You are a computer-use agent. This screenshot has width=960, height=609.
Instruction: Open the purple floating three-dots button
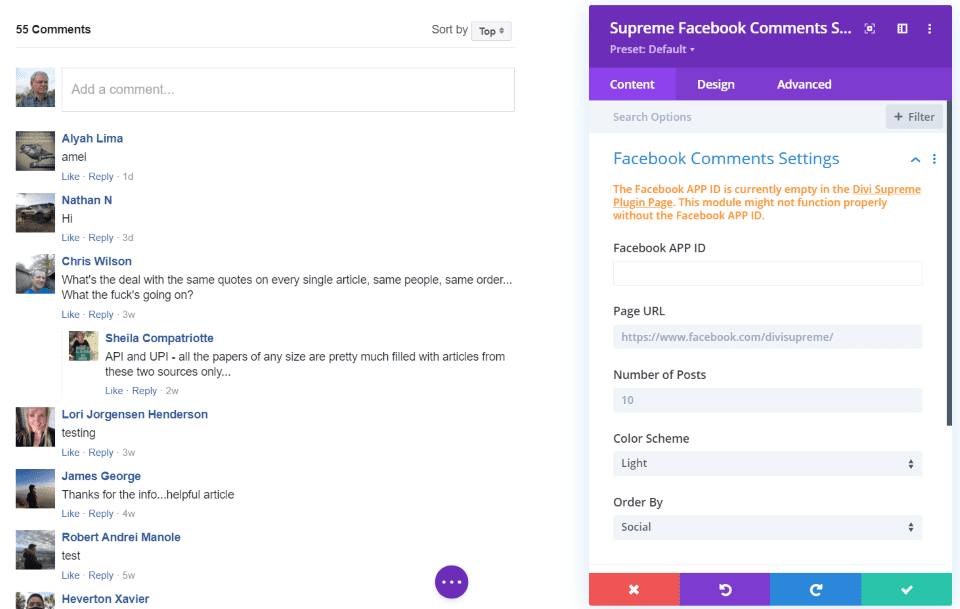451,581
